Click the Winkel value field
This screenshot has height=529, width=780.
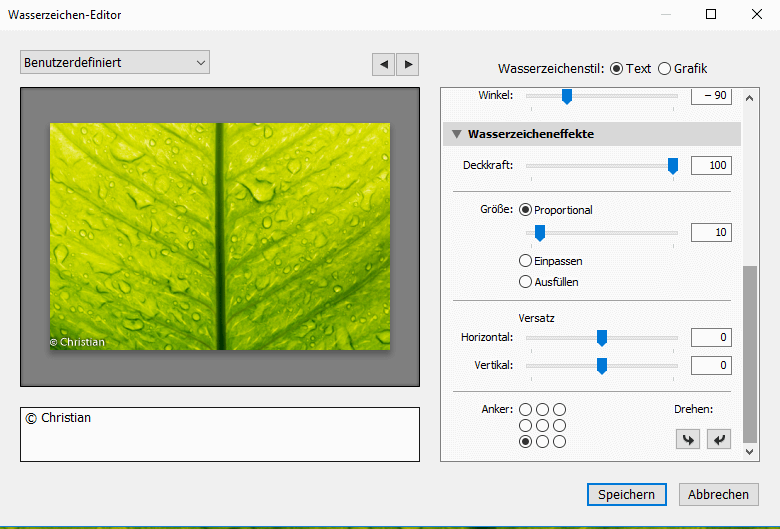tap(711, 96)
